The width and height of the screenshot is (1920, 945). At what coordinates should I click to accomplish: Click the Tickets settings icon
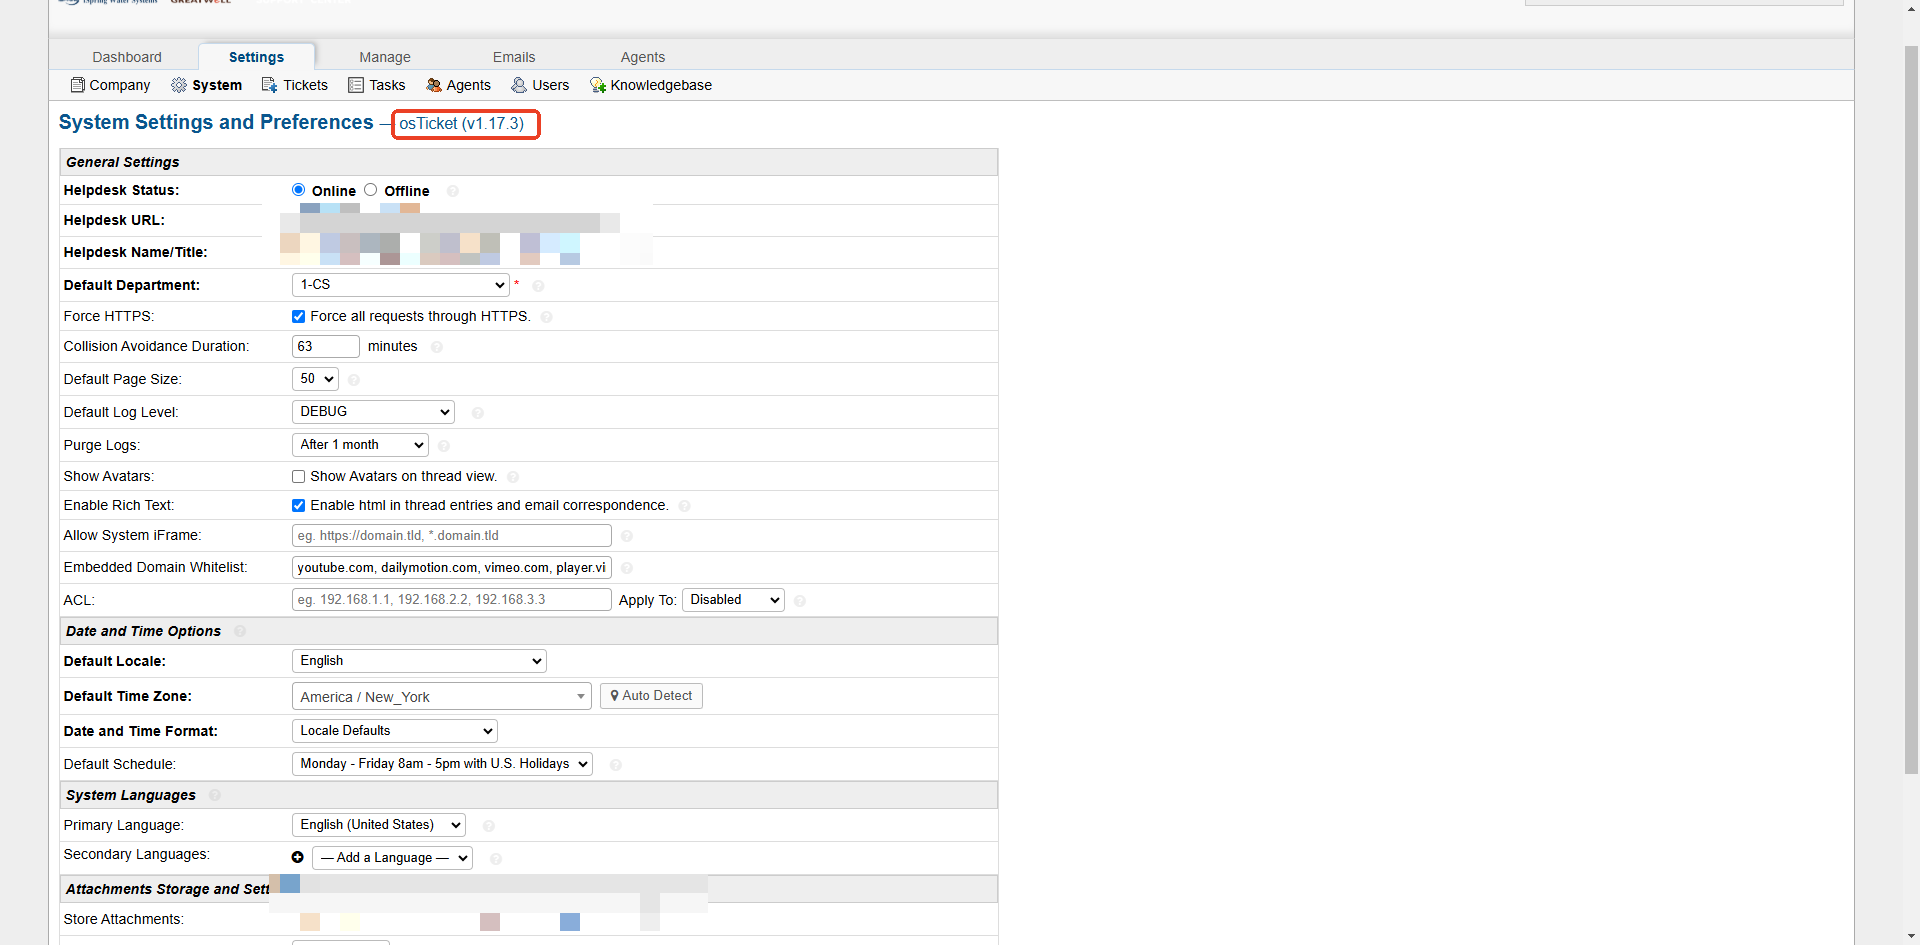pos(269,85)
